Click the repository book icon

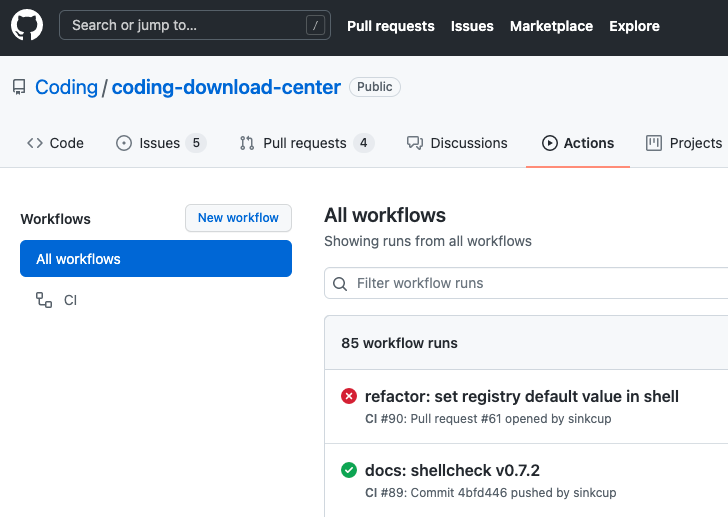pos(19,87)
